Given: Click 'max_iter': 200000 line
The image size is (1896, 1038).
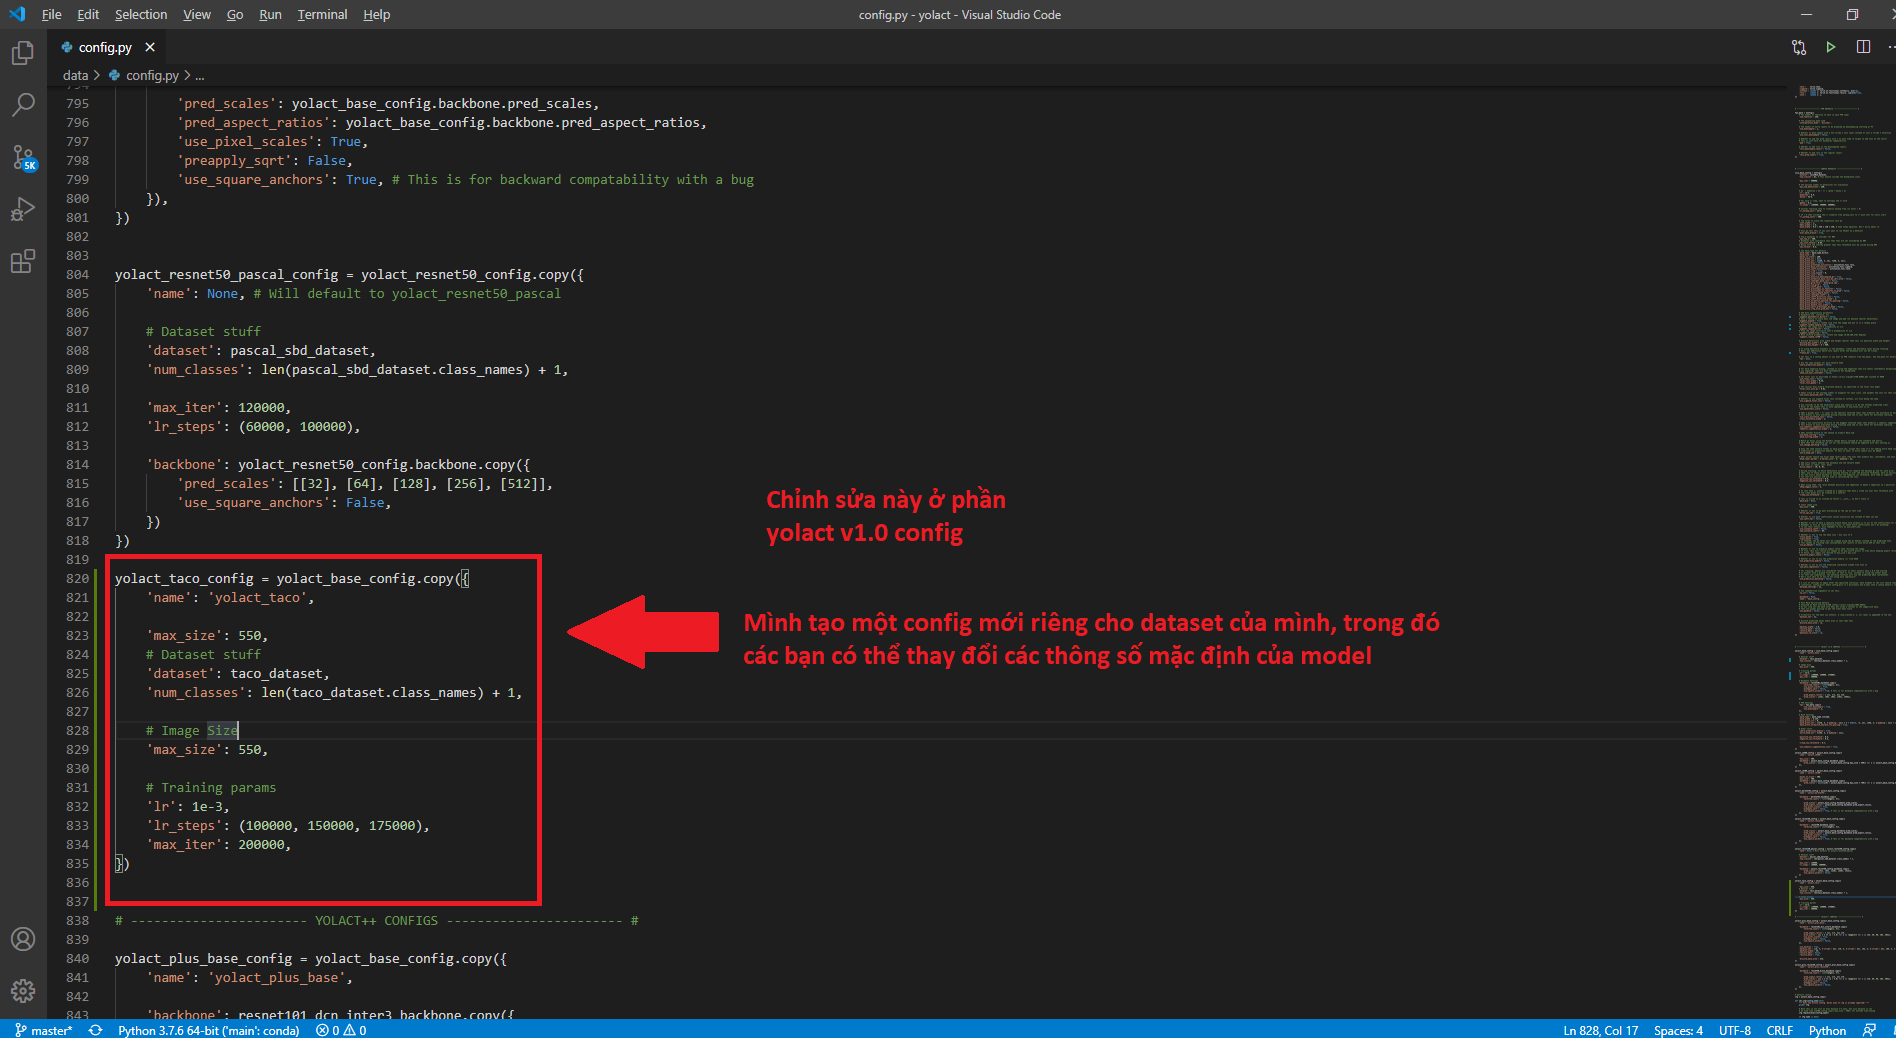Looking at the screenshot, I should [x=218, y=844].
